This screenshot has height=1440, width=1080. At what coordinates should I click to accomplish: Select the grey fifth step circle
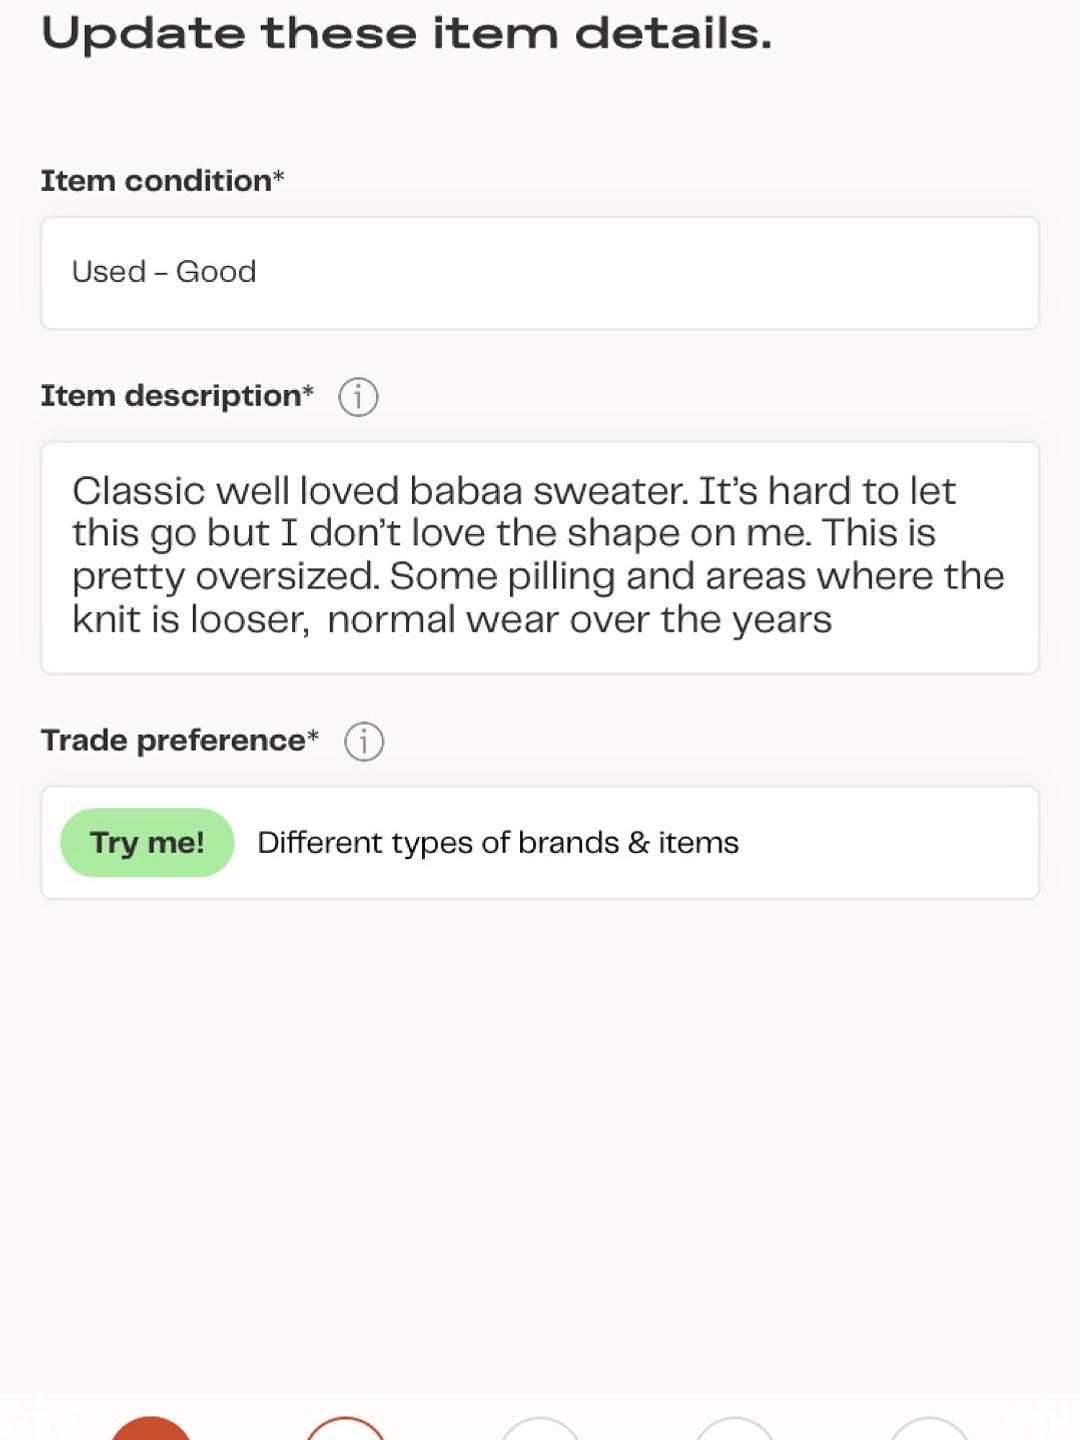click(x=930, y=1429)
